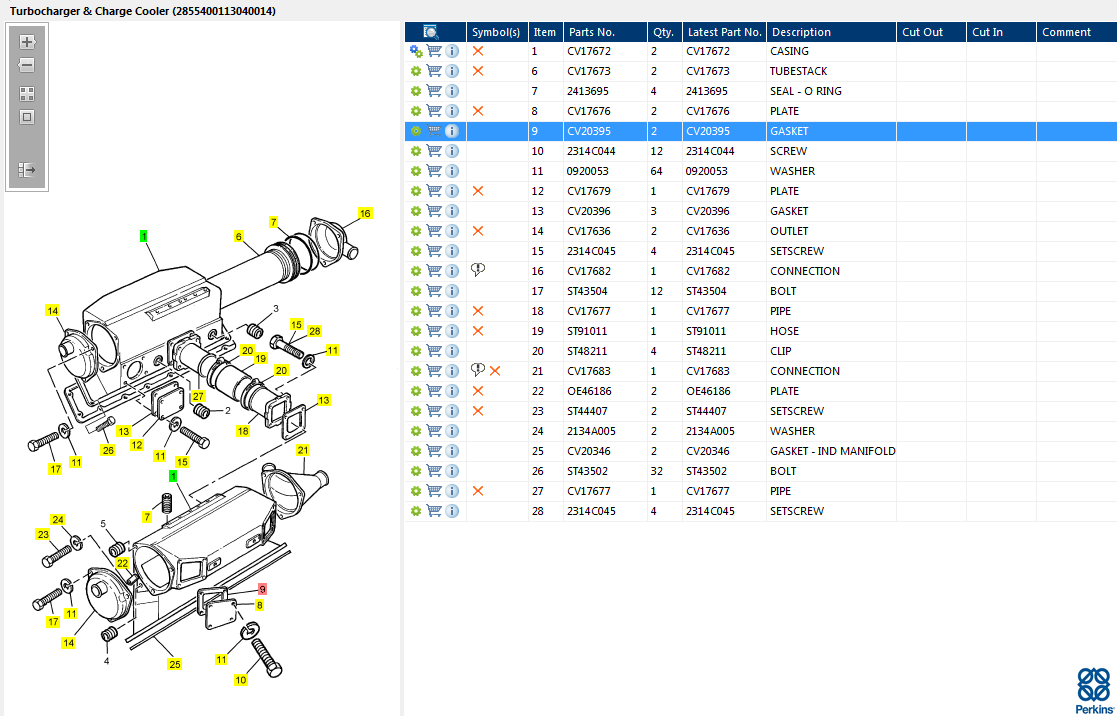Click orange X symbol for HOSE row
This screenshot has height=716, width=1117.
478,331
